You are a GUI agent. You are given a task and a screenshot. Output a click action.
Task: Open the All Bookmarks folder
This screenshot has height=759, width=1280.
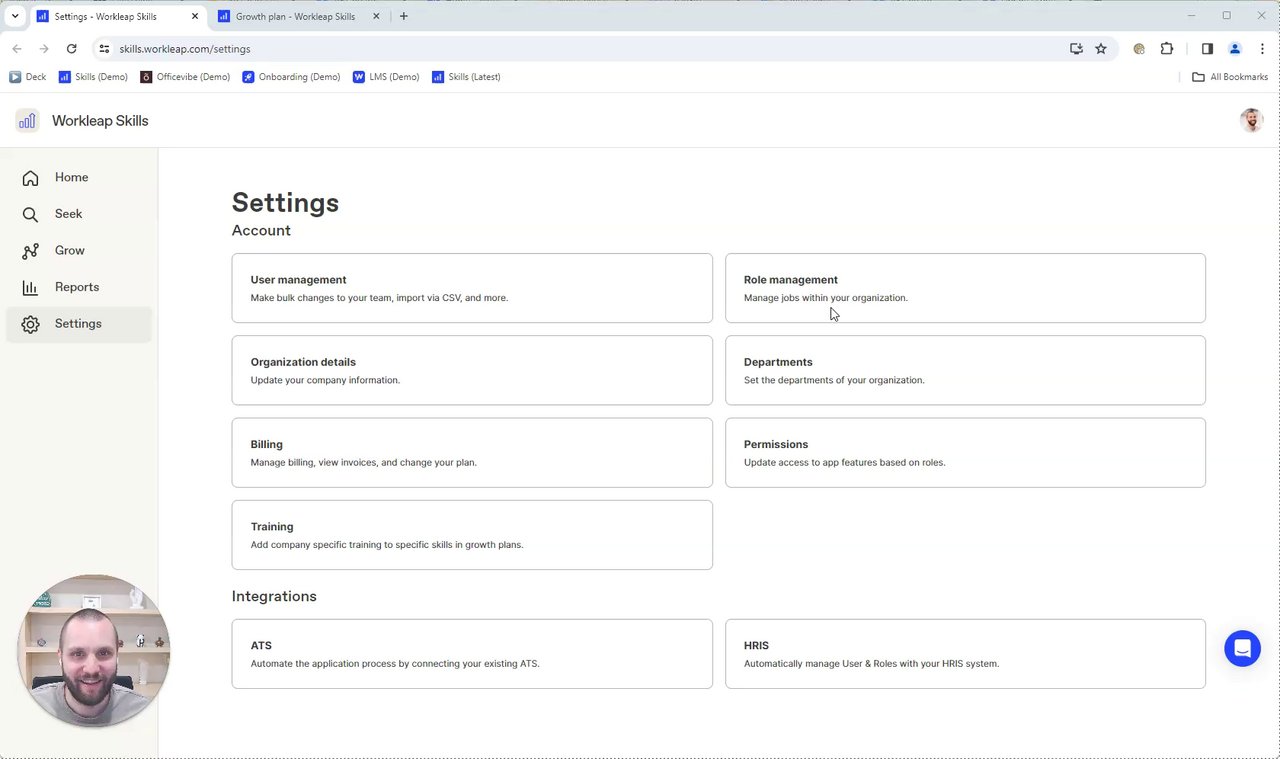pos(1230,77)
